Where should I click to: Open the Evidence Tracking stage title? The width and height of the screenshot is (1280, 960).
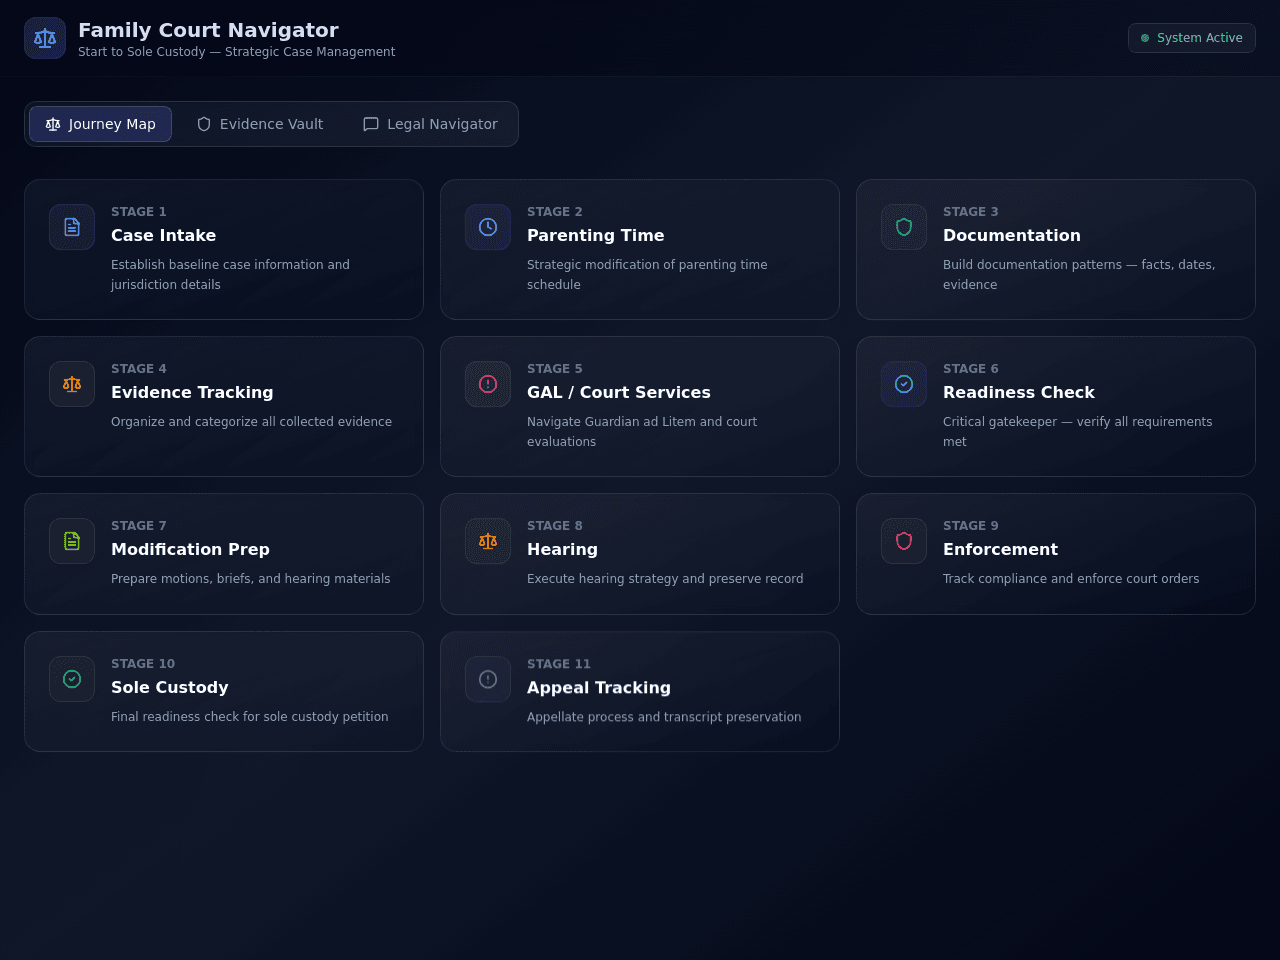[x=192, y=392]
